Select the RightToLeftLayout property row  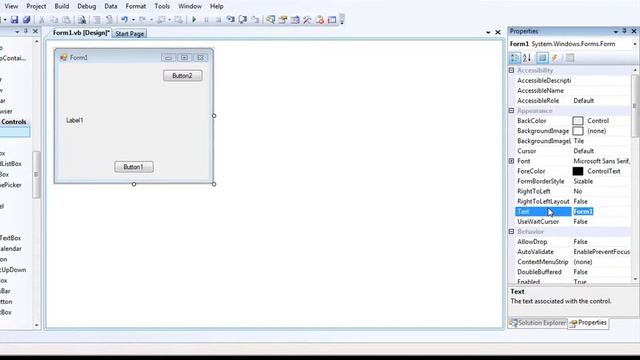pyautogui.click(x=573, y=202)
